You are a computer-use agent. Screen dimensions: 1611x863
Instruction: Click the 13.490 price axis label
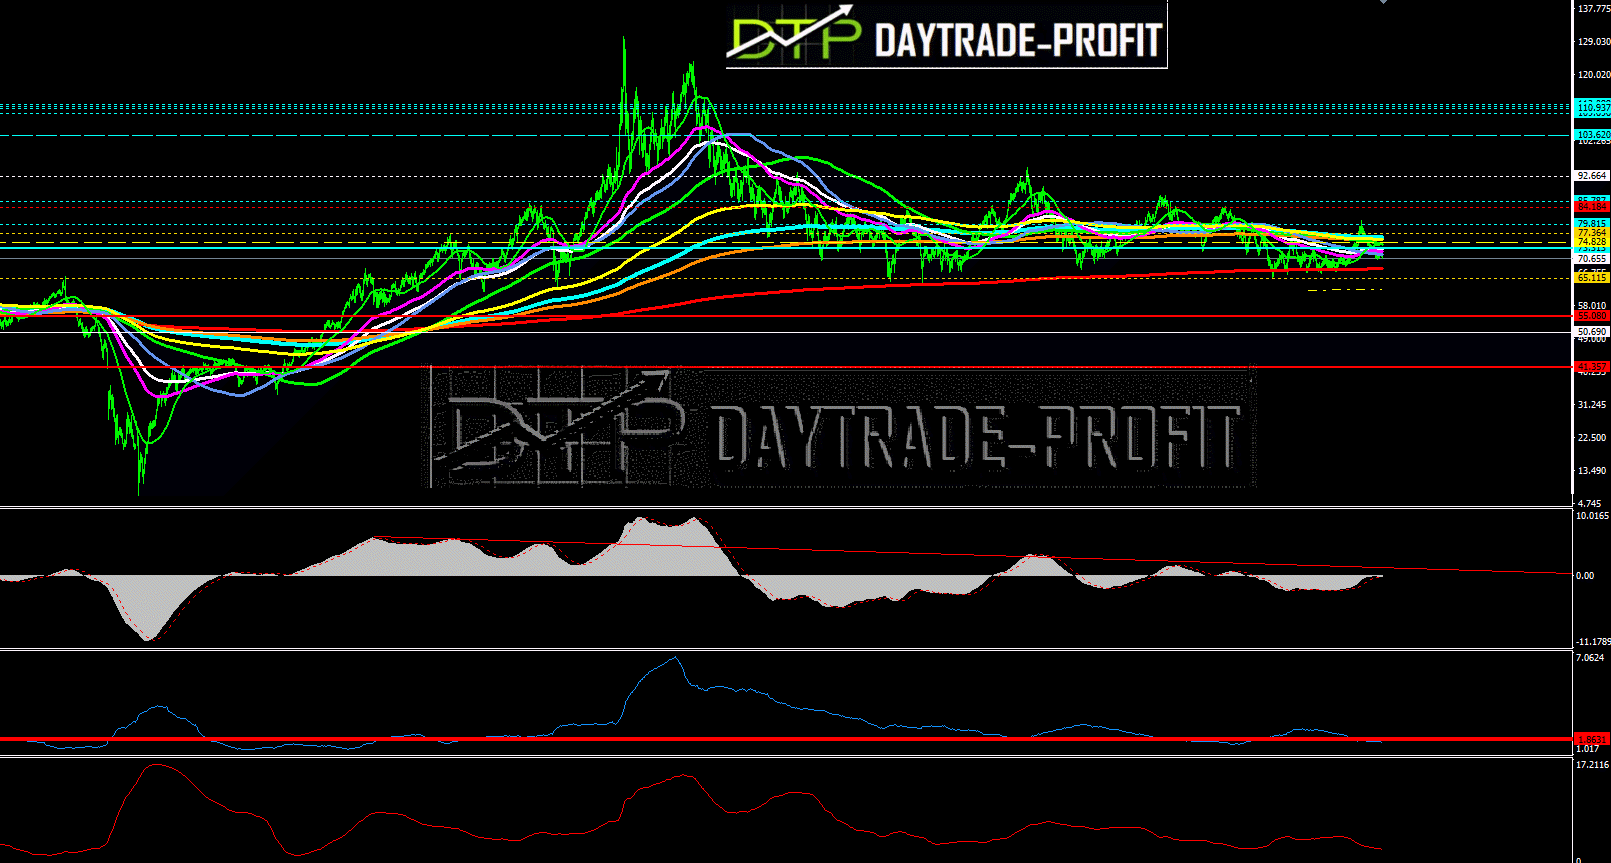coord(1593,471)
